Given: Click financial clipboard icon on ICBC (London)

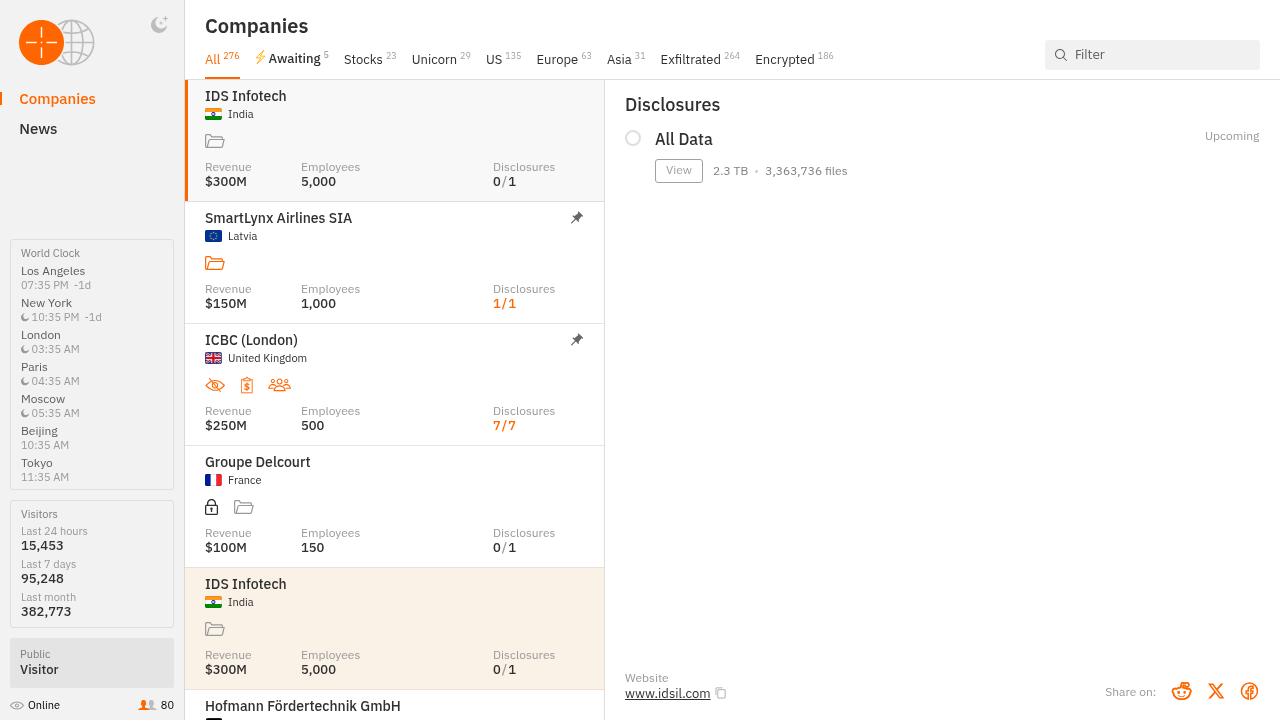Looking at the screenshot, I should tap(247, 385).
